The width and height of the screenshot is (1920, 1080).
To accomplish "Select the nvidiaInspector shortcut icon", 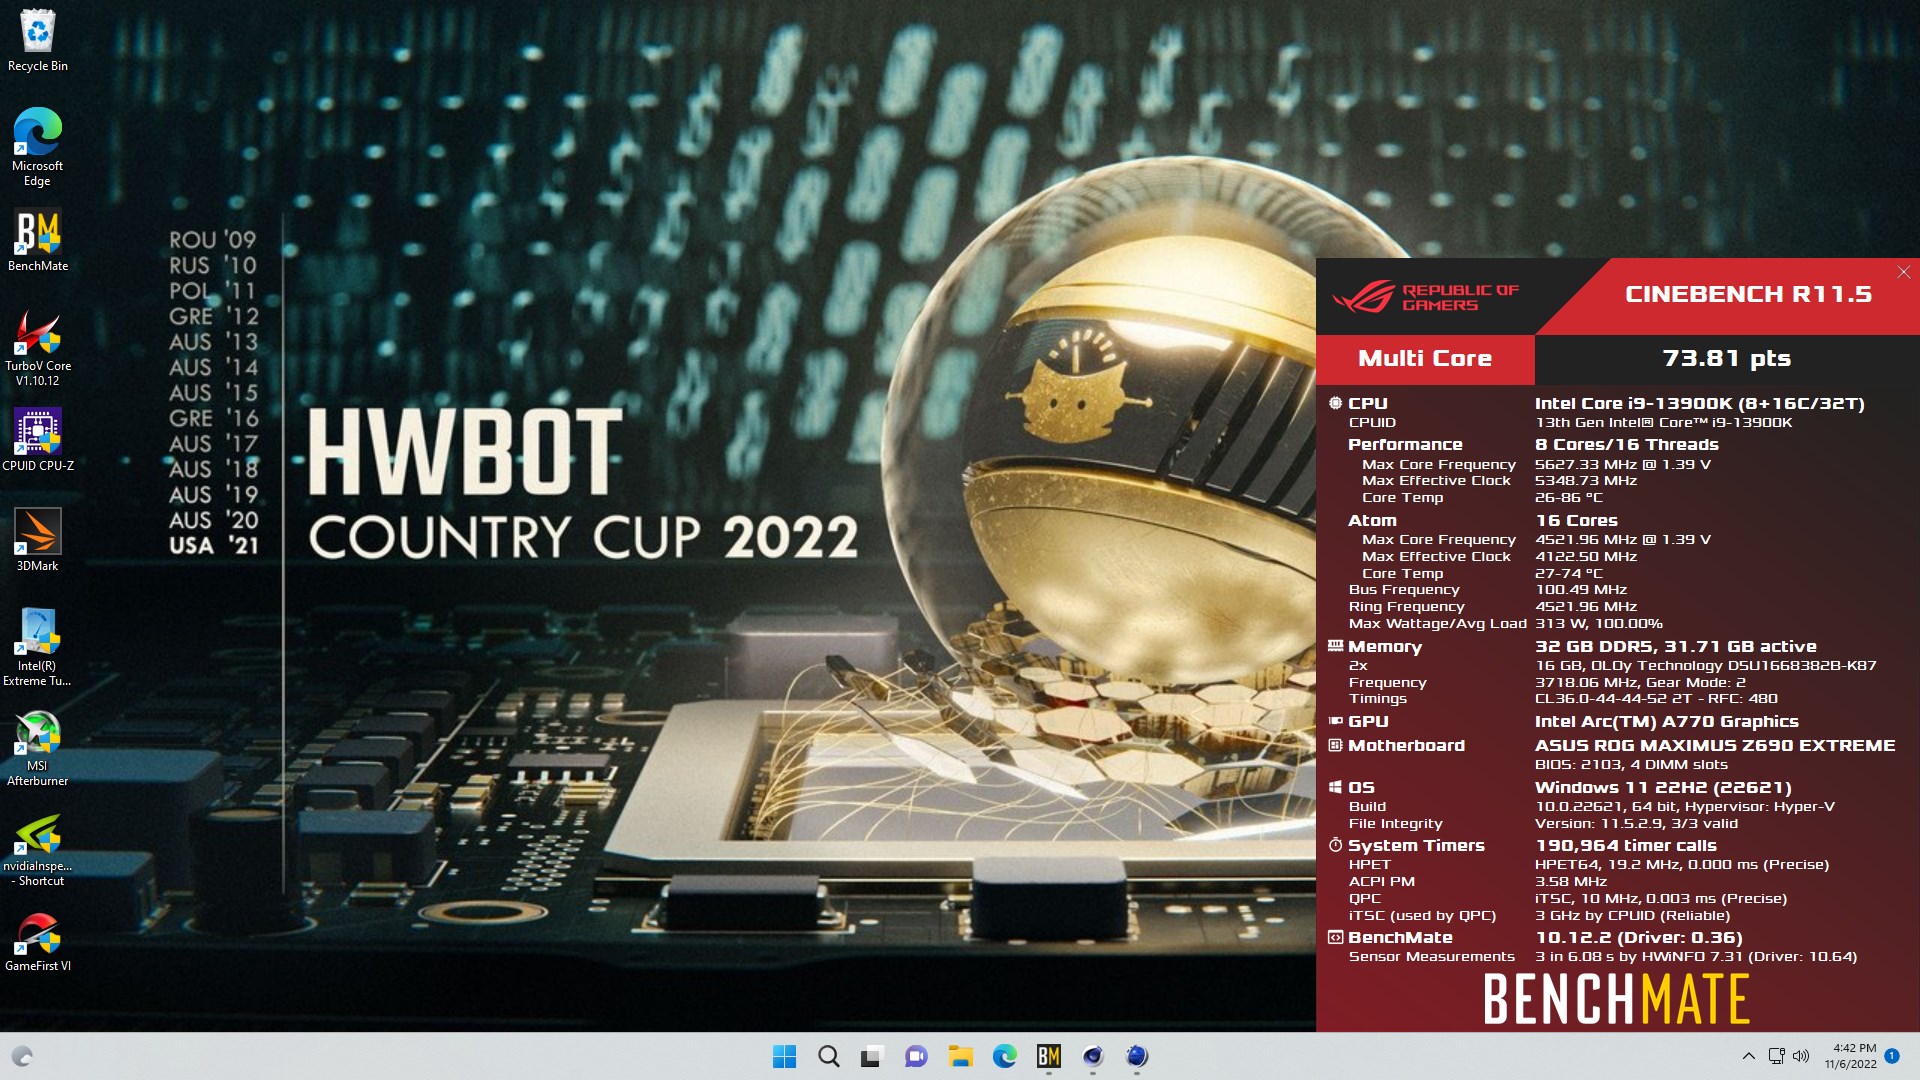I will (x=38, y=847).
